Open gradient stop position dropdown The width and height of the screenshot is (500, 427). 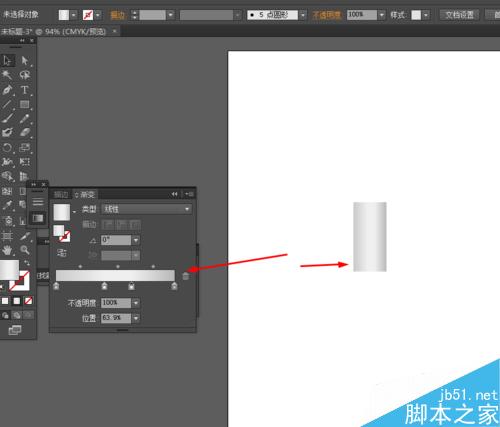(x=136, y=318)
